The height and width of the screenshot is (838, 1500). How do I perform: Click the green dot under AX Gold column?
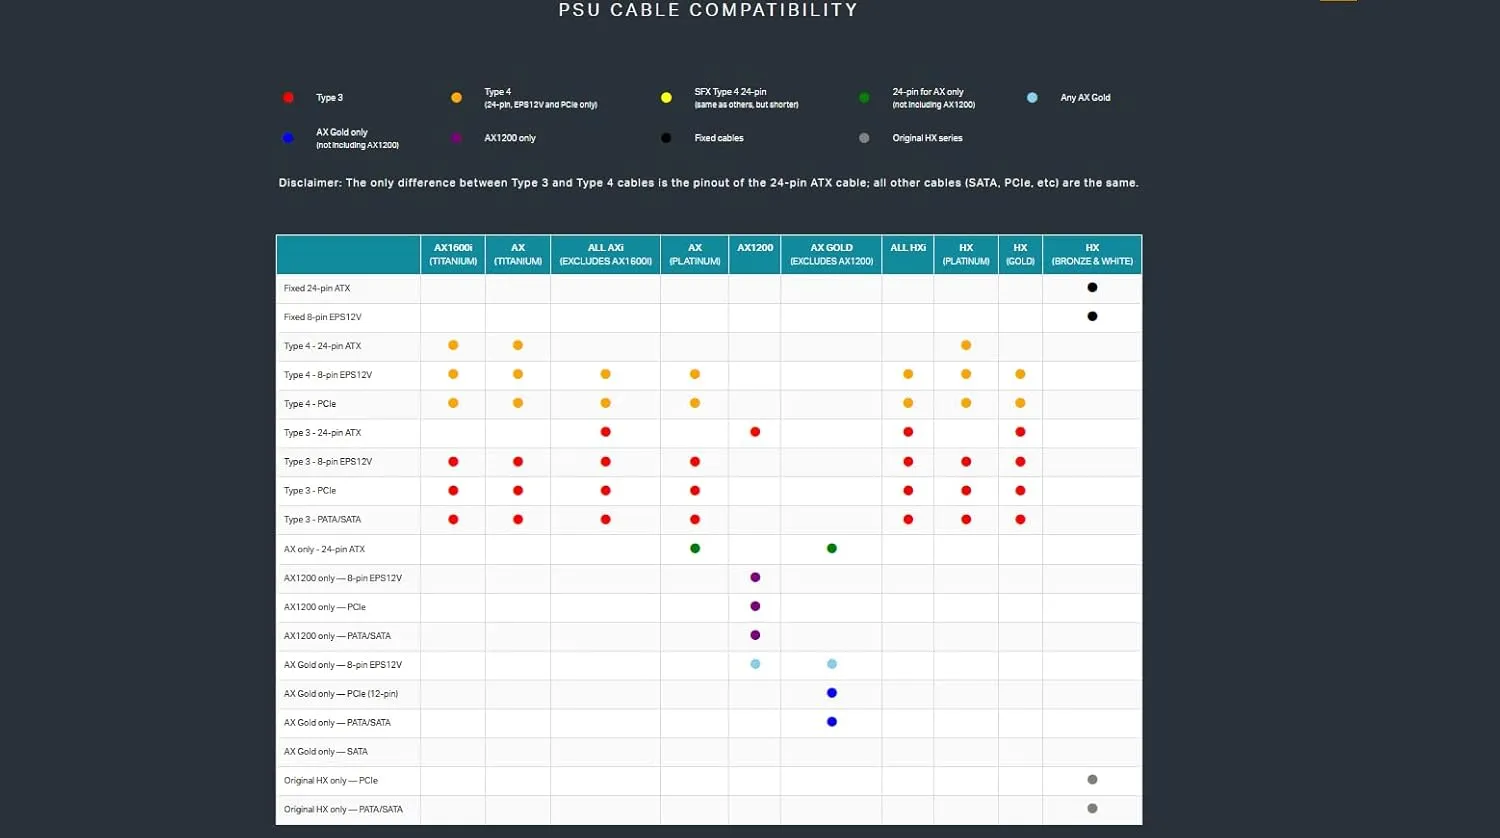832,548
